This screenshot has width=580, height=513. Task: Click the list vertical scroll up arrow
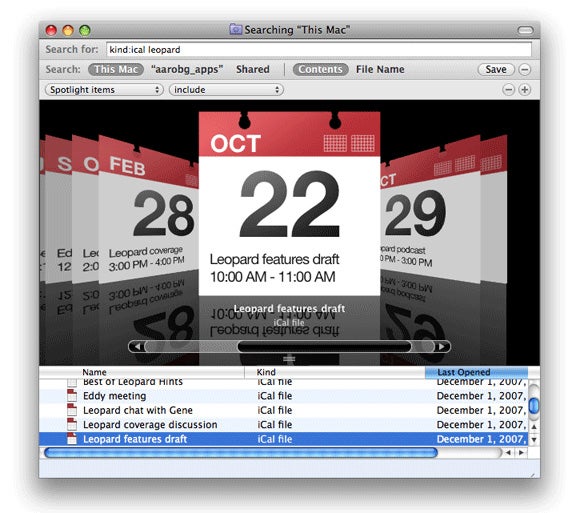pyautogui.click(x=534, y=427)
